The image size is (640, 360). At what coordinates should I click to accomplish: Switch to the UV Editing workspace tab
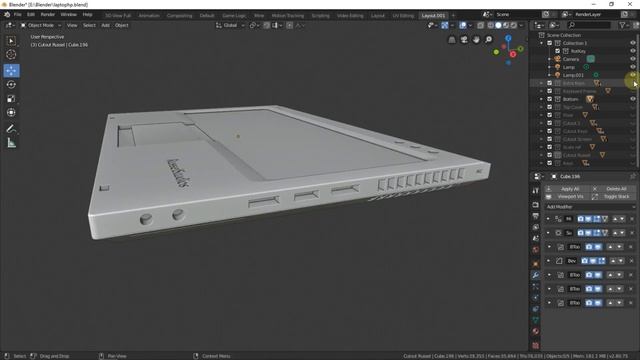[x=403, y=16]
